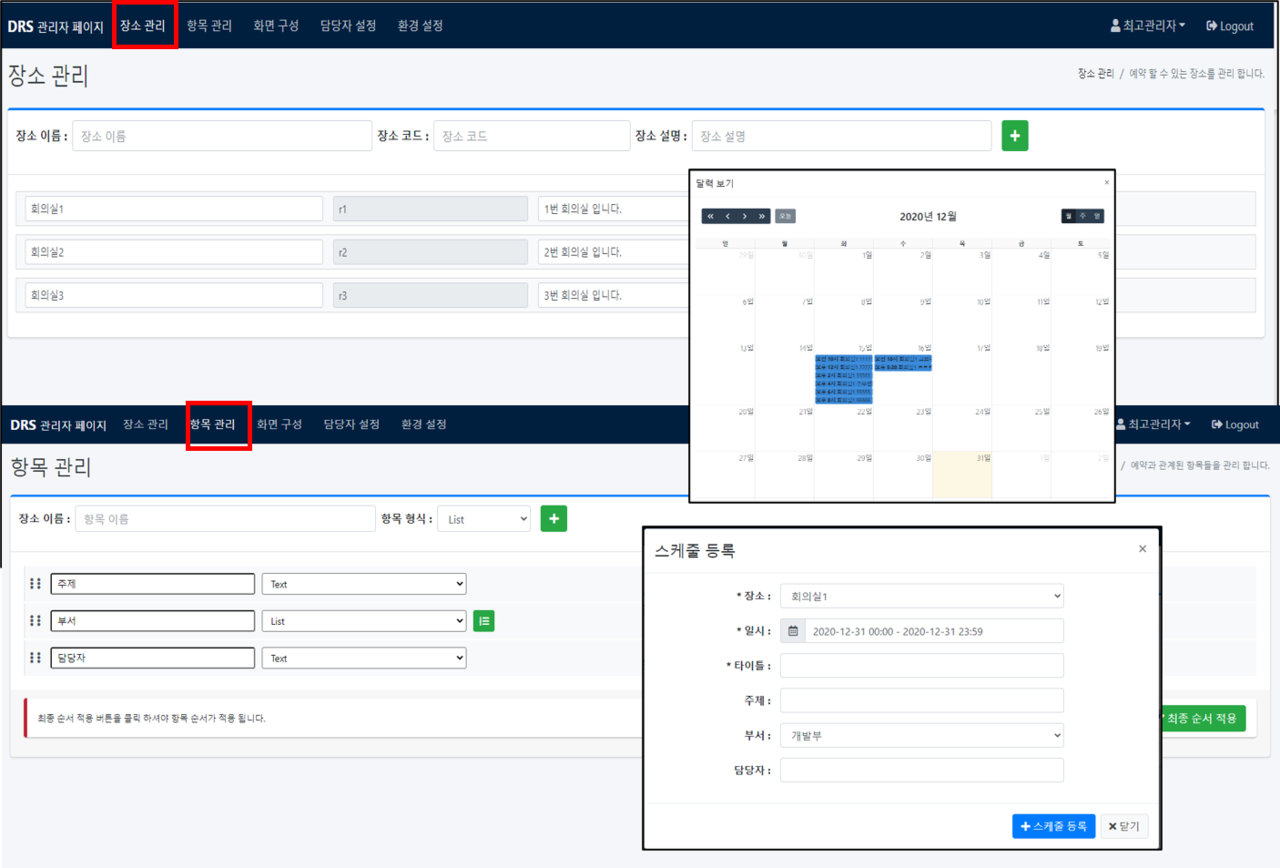Screen dimensions: 1280x868
Task: Open the list options icon in the 부서 row
Action: (x=484, y=621)
